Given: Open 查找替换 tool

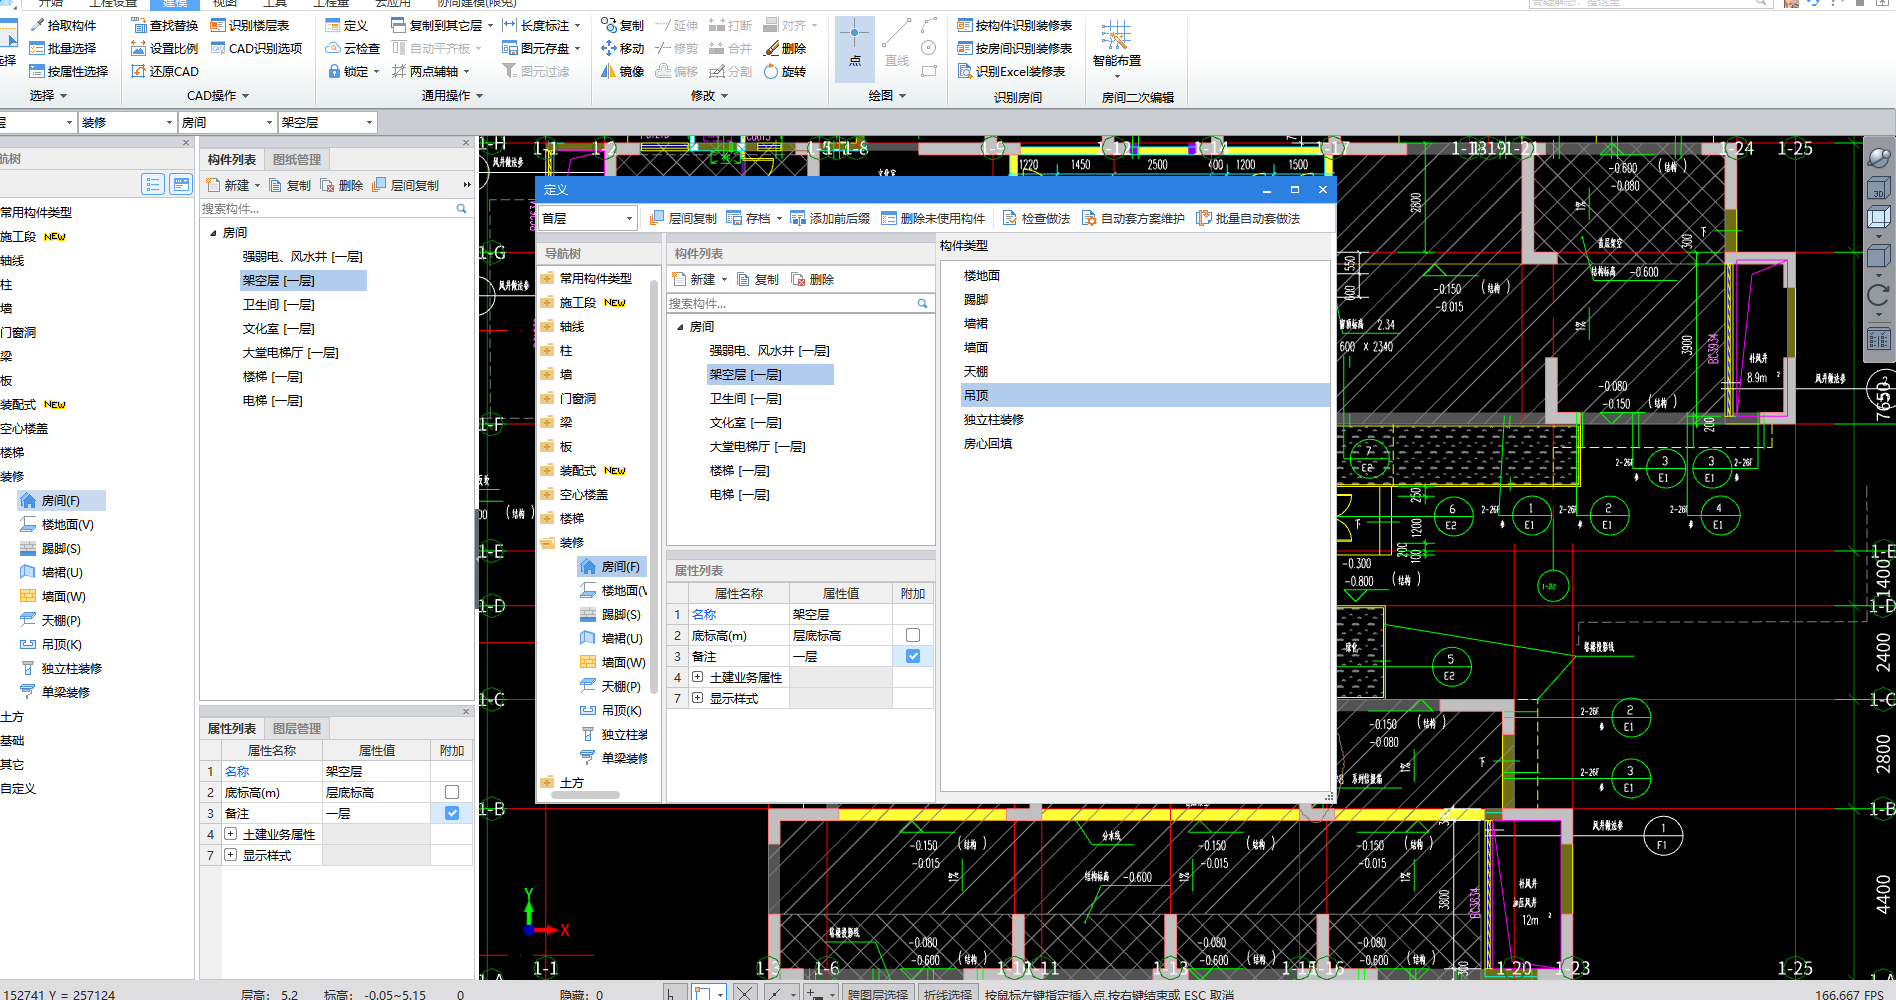Looking at the screenshot, I should [165, 25].
